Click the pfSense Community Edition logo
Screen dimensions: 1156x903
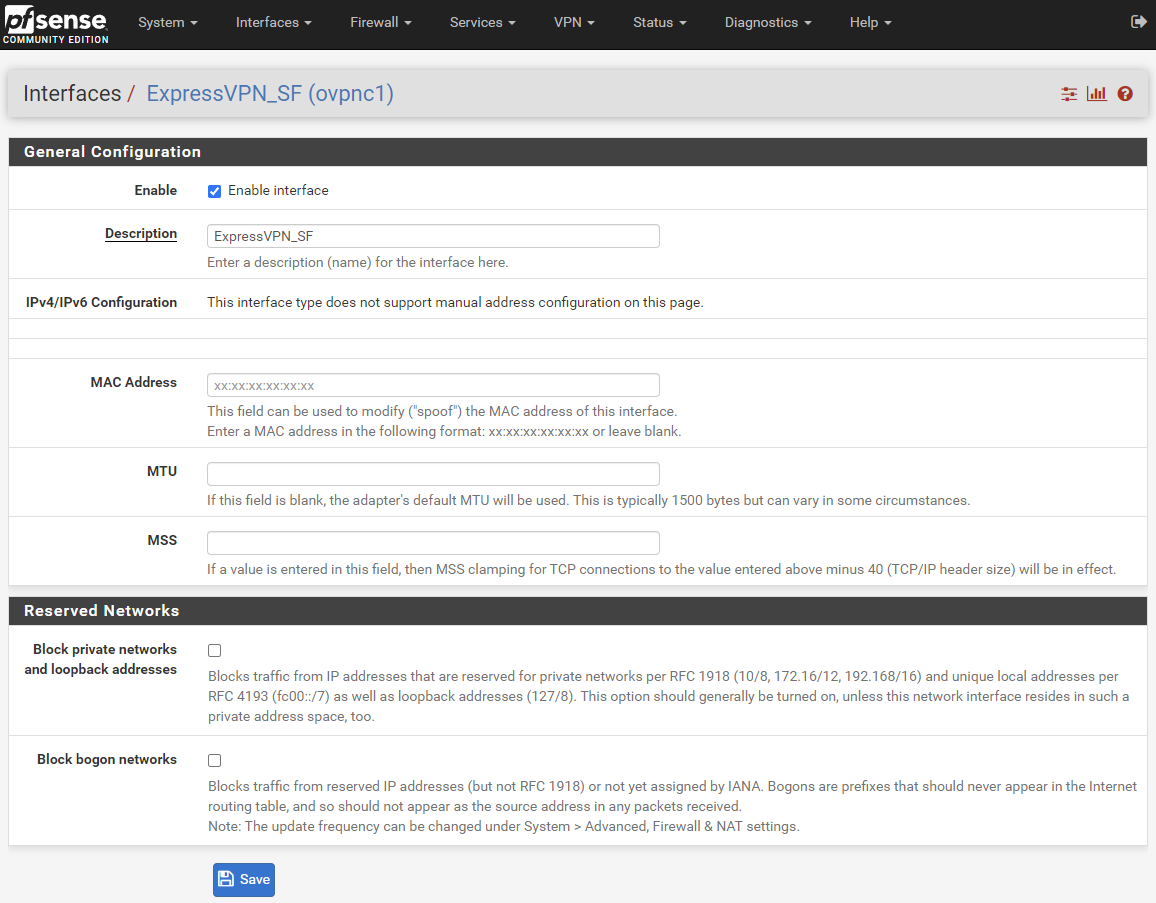(56, 24)
